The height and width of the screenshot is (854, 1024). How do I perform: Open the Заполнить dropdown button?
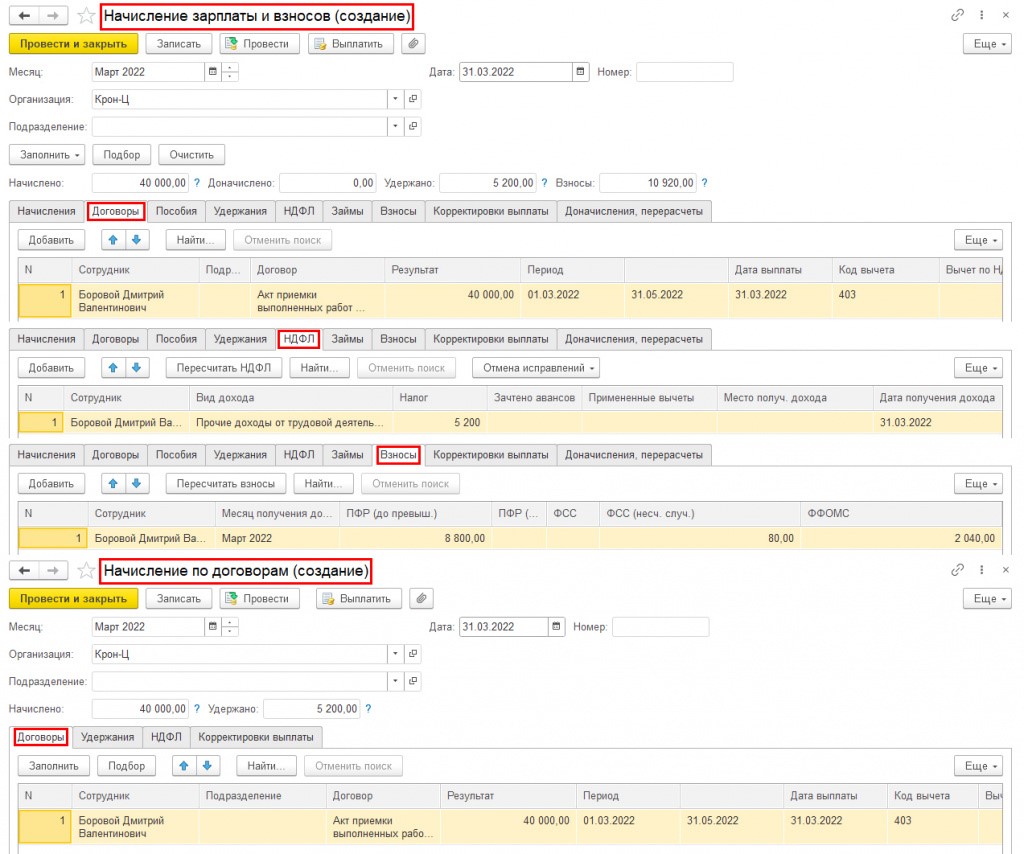[47, 155]
